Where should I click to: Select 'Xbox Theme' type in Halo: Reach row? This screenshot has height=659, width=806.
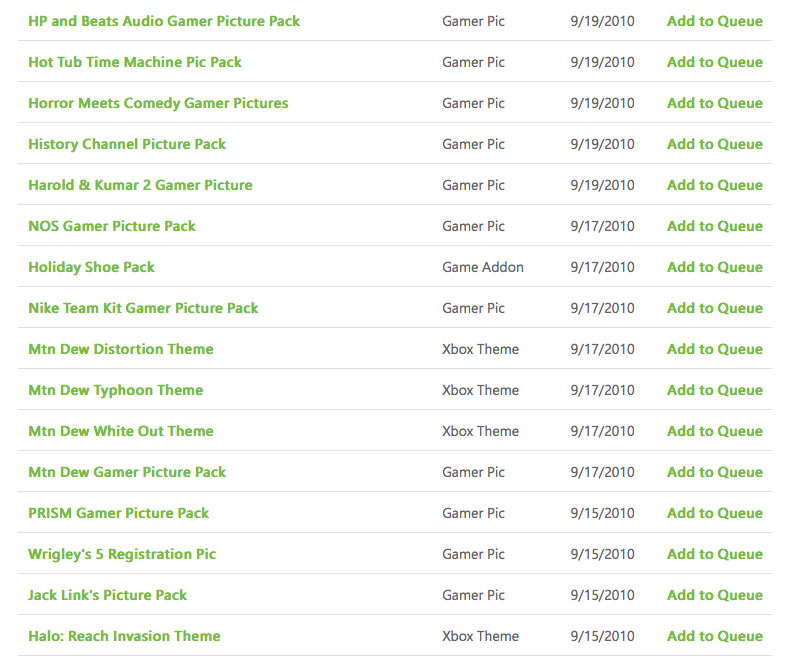point(481,636)
